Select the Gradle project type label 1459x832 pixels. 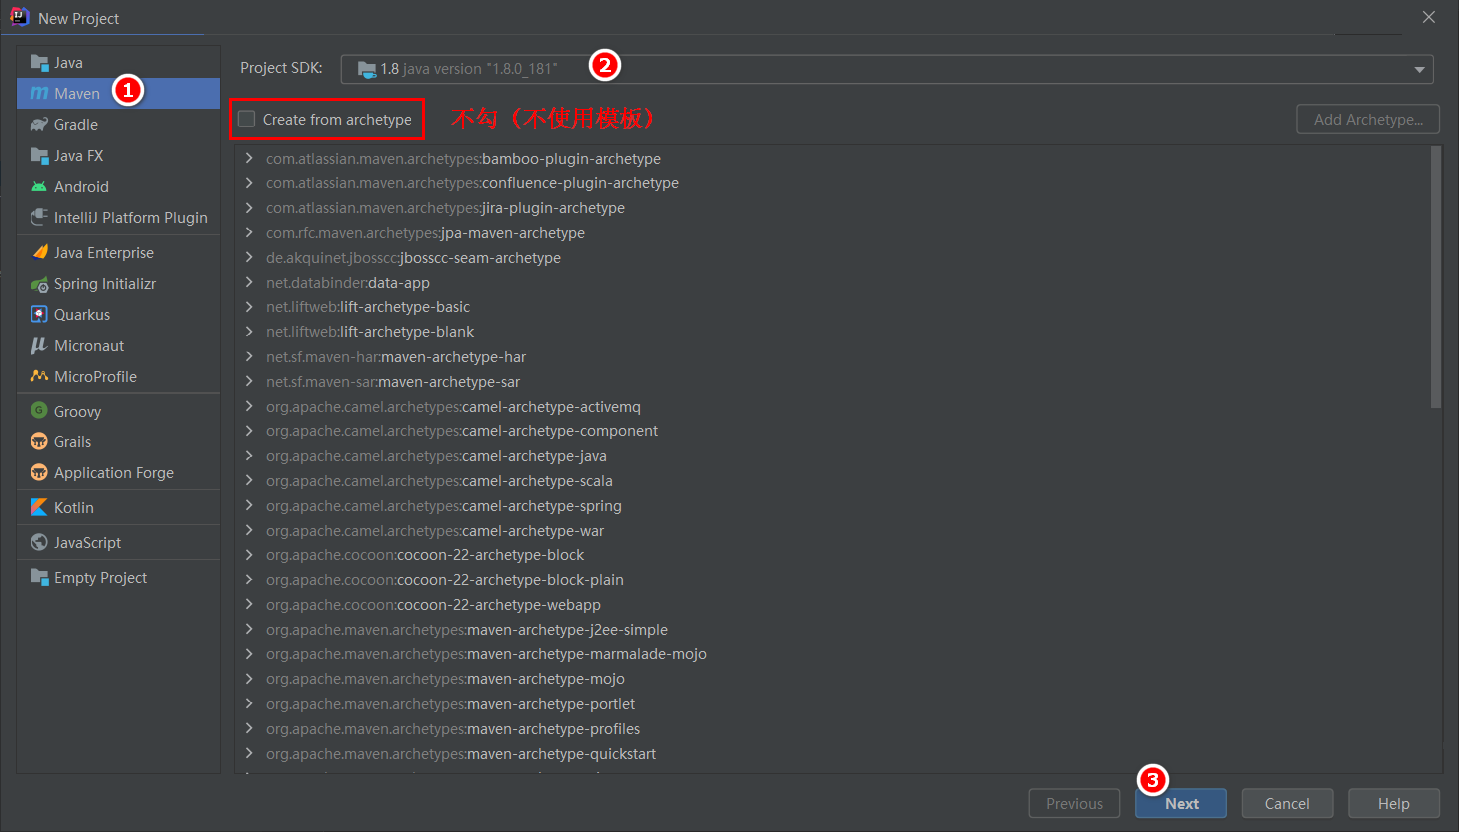point(76,125)
